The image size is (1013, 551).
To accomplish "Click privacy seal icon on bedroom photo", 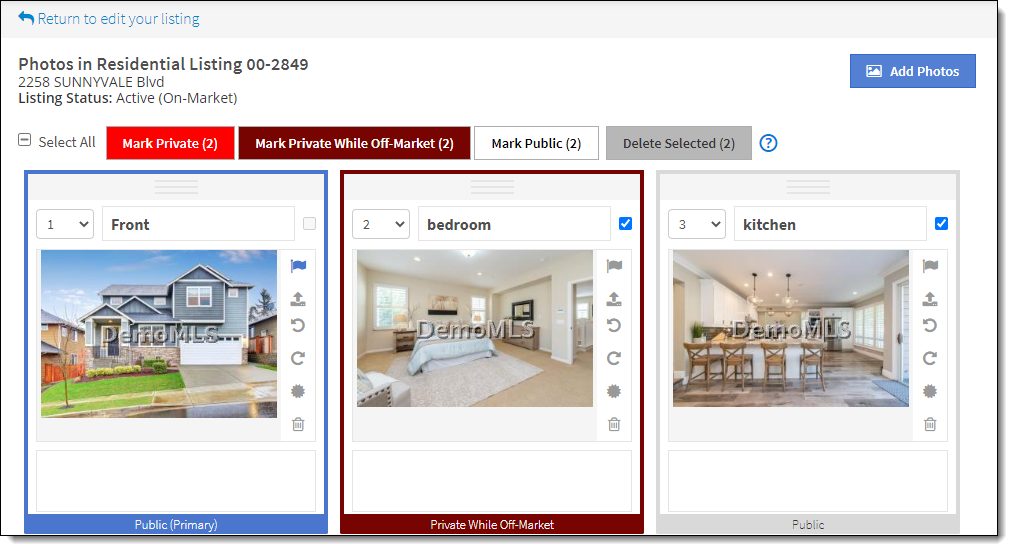I will point(614,391).
